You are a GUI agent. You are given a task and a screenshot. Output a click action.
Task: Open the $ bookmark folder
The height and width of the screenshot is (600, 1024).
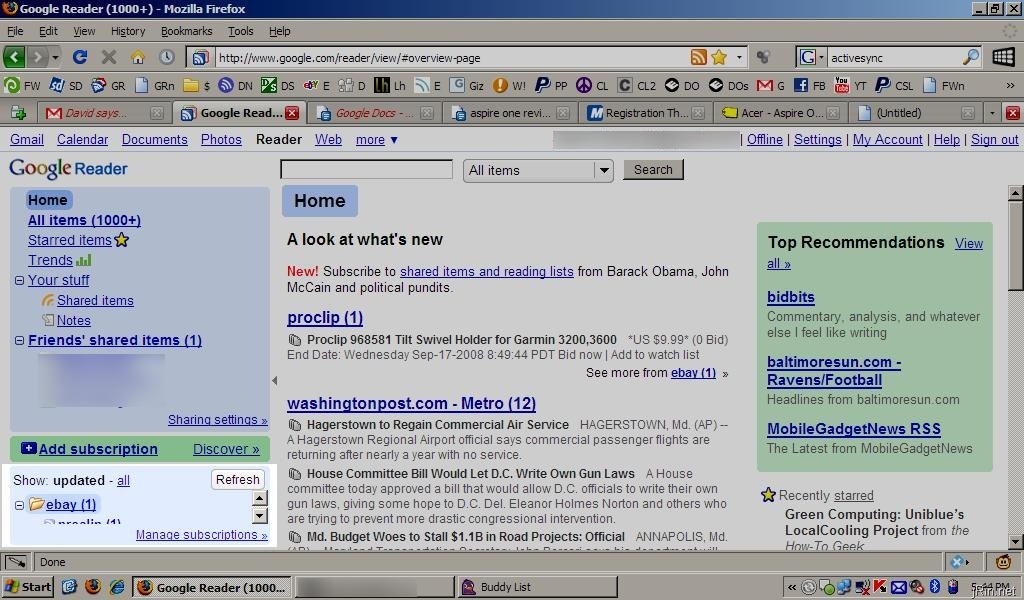click(x=197, y=86)
